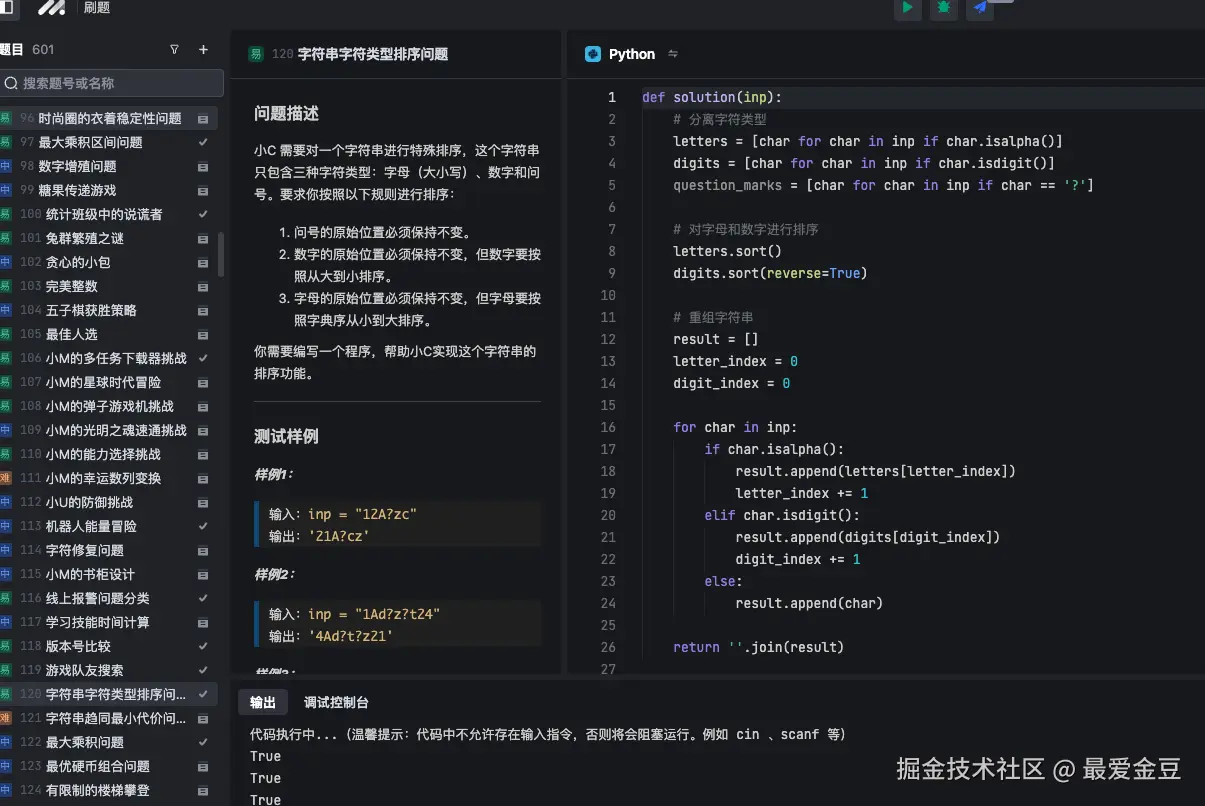Toggle completion checkmark on problem 113 机器人能量
Screen dimensions: 1205x806
pos(201,526)
